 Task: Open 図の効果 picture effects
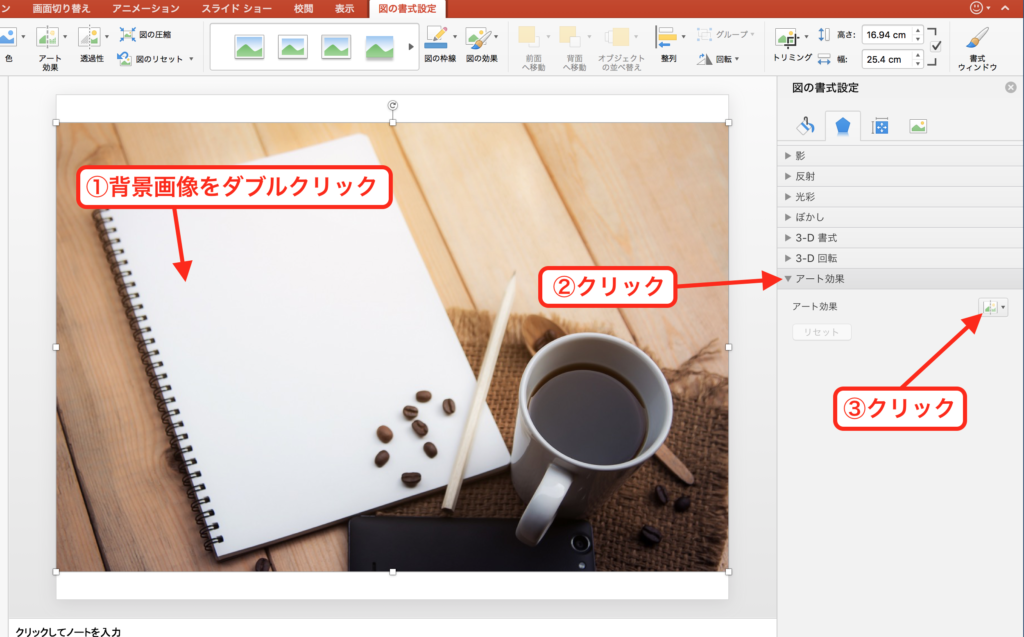[480, 39]
